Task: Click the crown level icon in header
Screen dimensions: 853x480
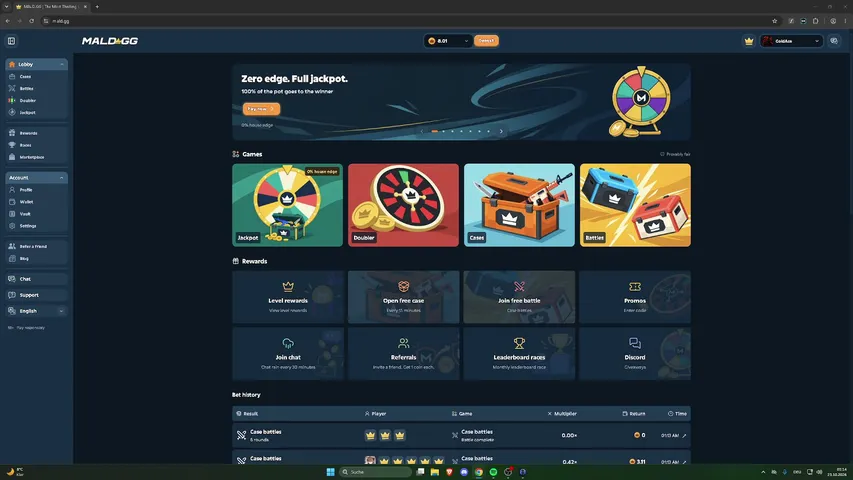Action: click(749, 41)
